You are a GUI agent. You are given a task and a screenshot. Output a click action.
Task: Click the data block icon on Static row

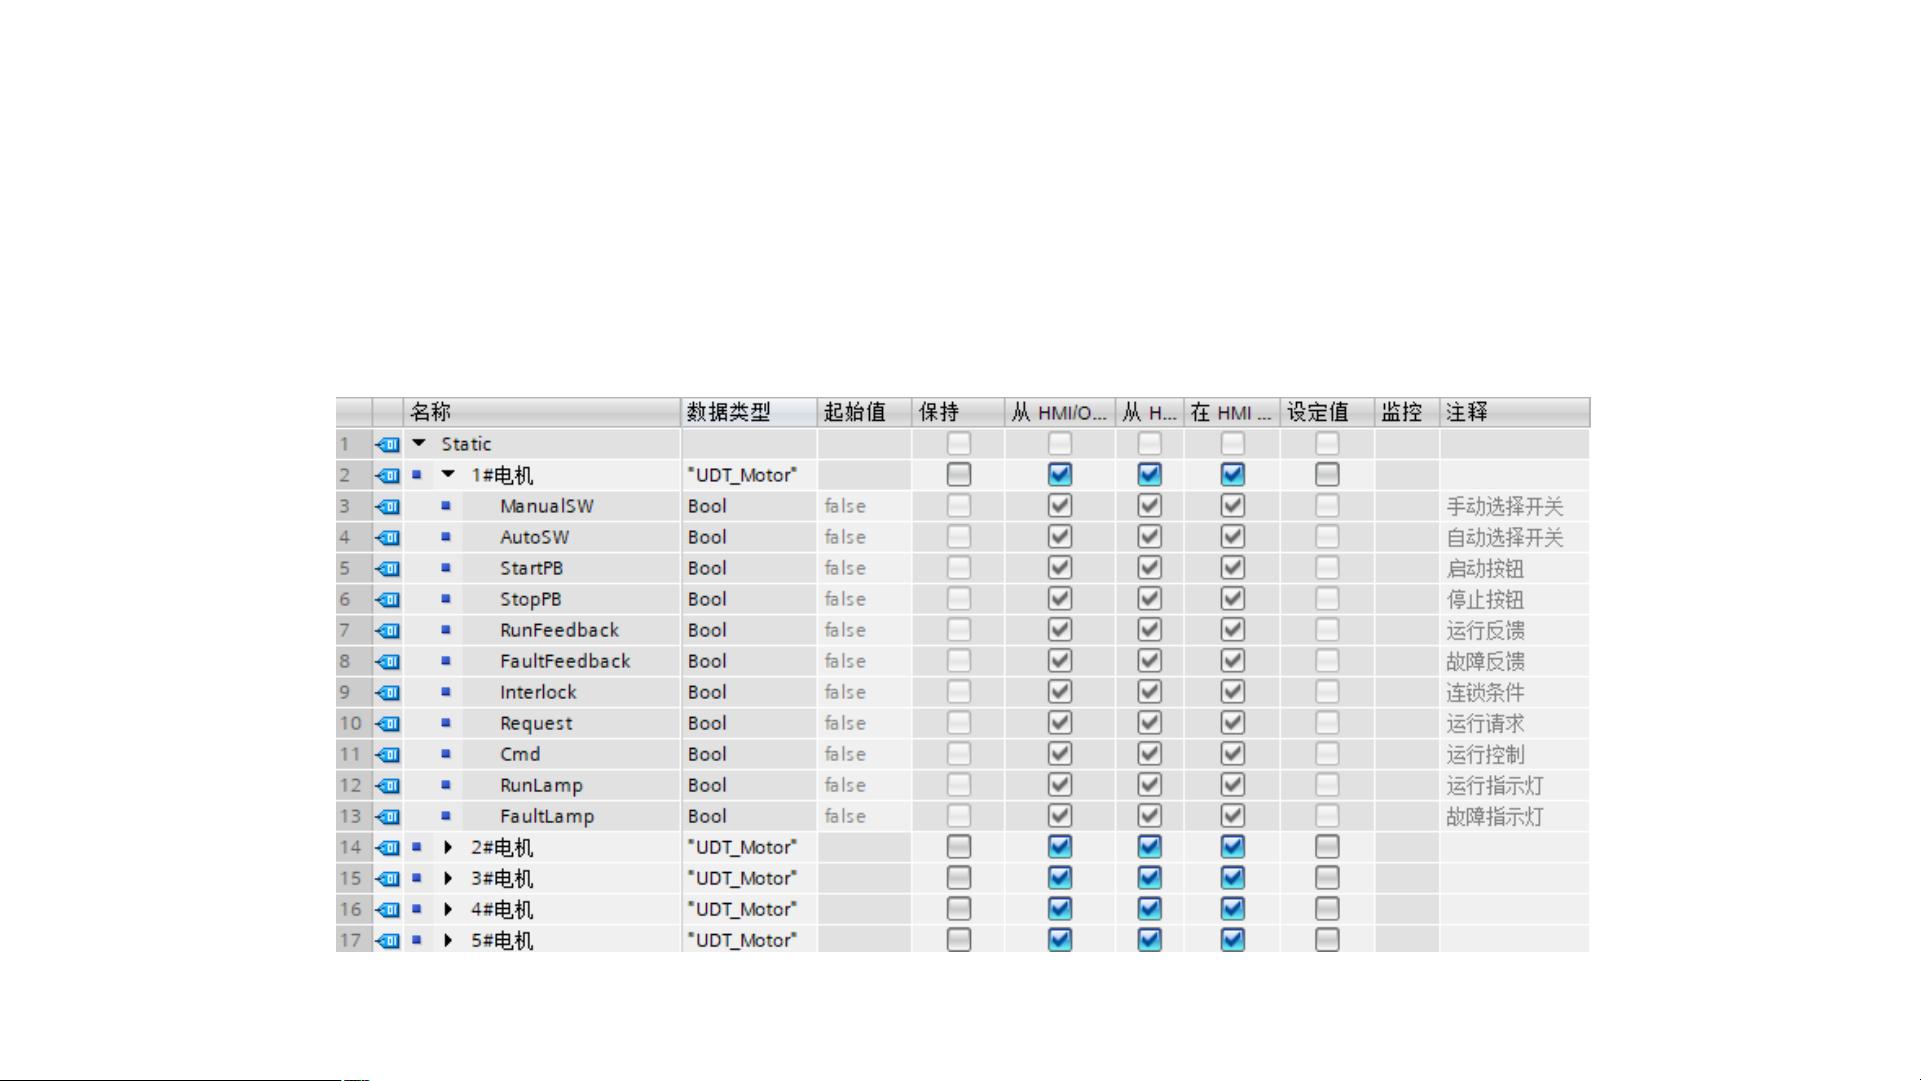[x=388, y=444]
